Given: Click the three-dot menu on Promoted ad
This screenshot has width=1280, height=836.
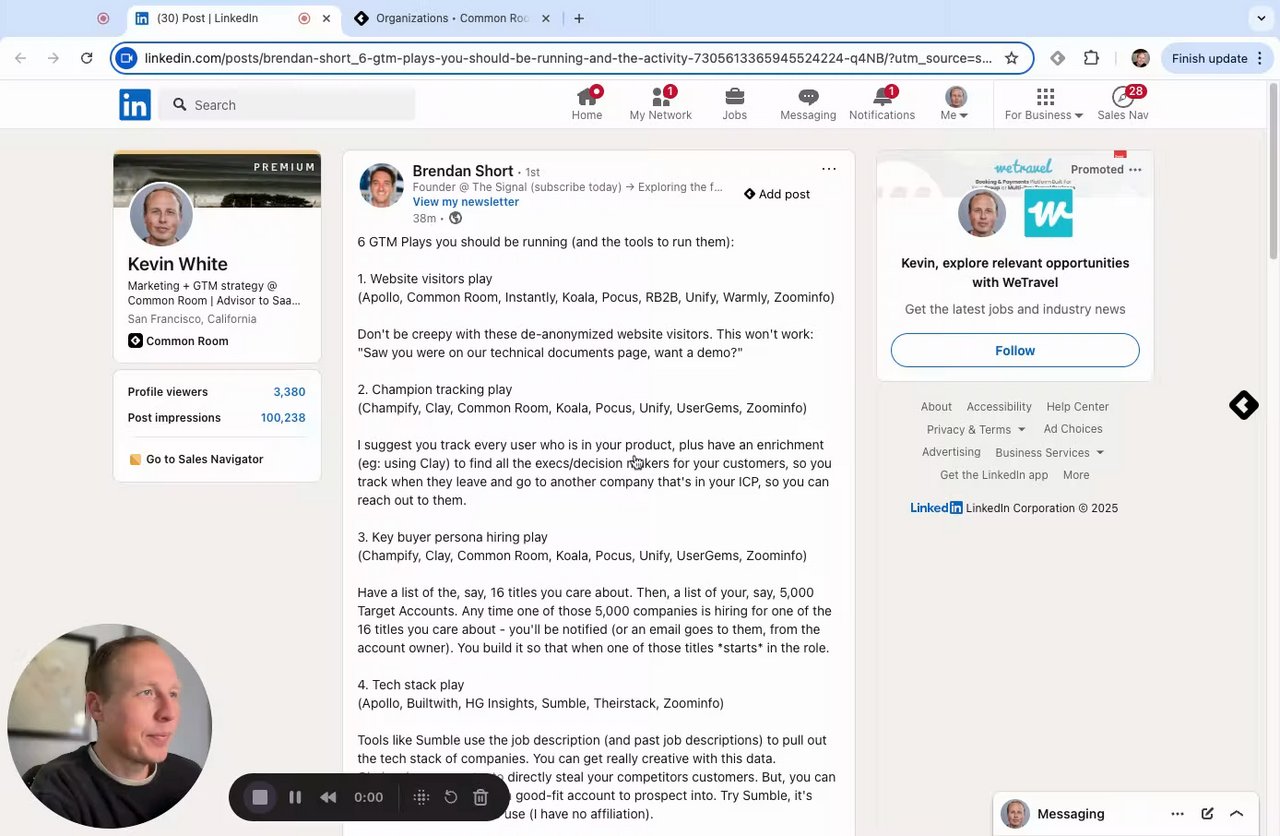Looking at the screenshot, I should (1135, 170).
